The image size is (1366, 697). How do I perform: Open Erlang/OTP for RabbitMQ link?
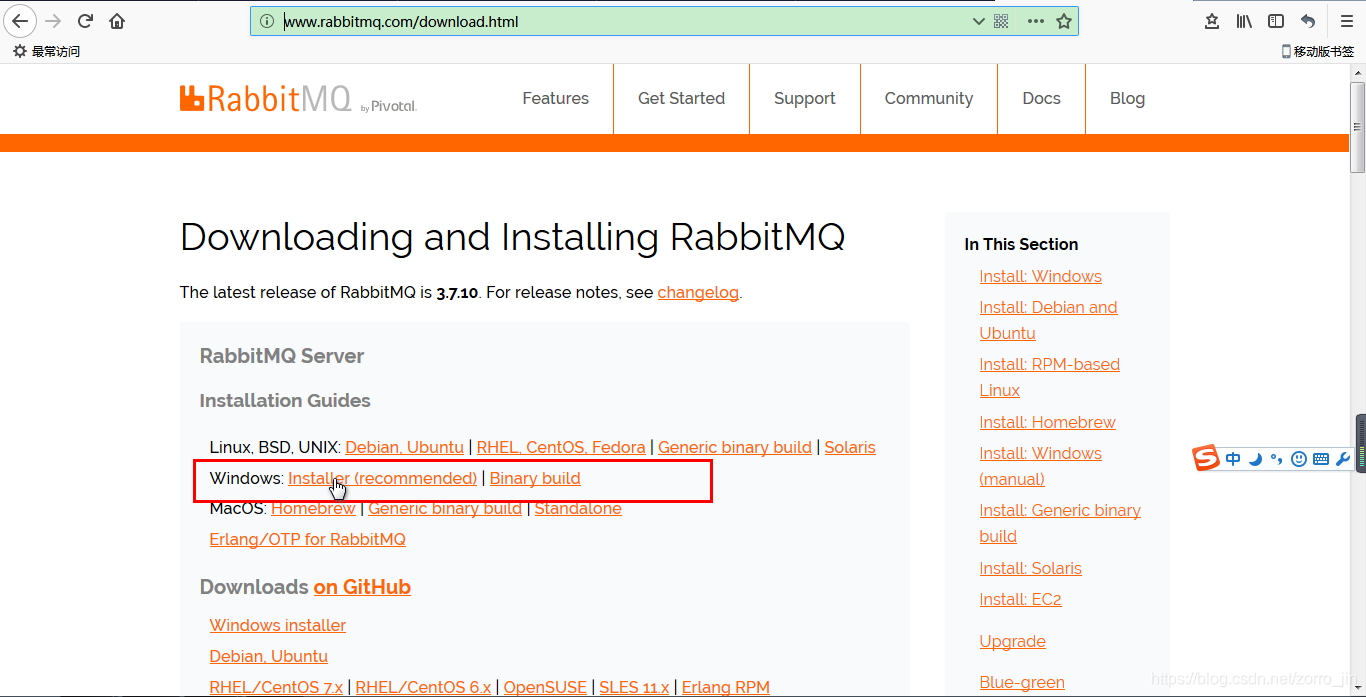click(308, 539)
